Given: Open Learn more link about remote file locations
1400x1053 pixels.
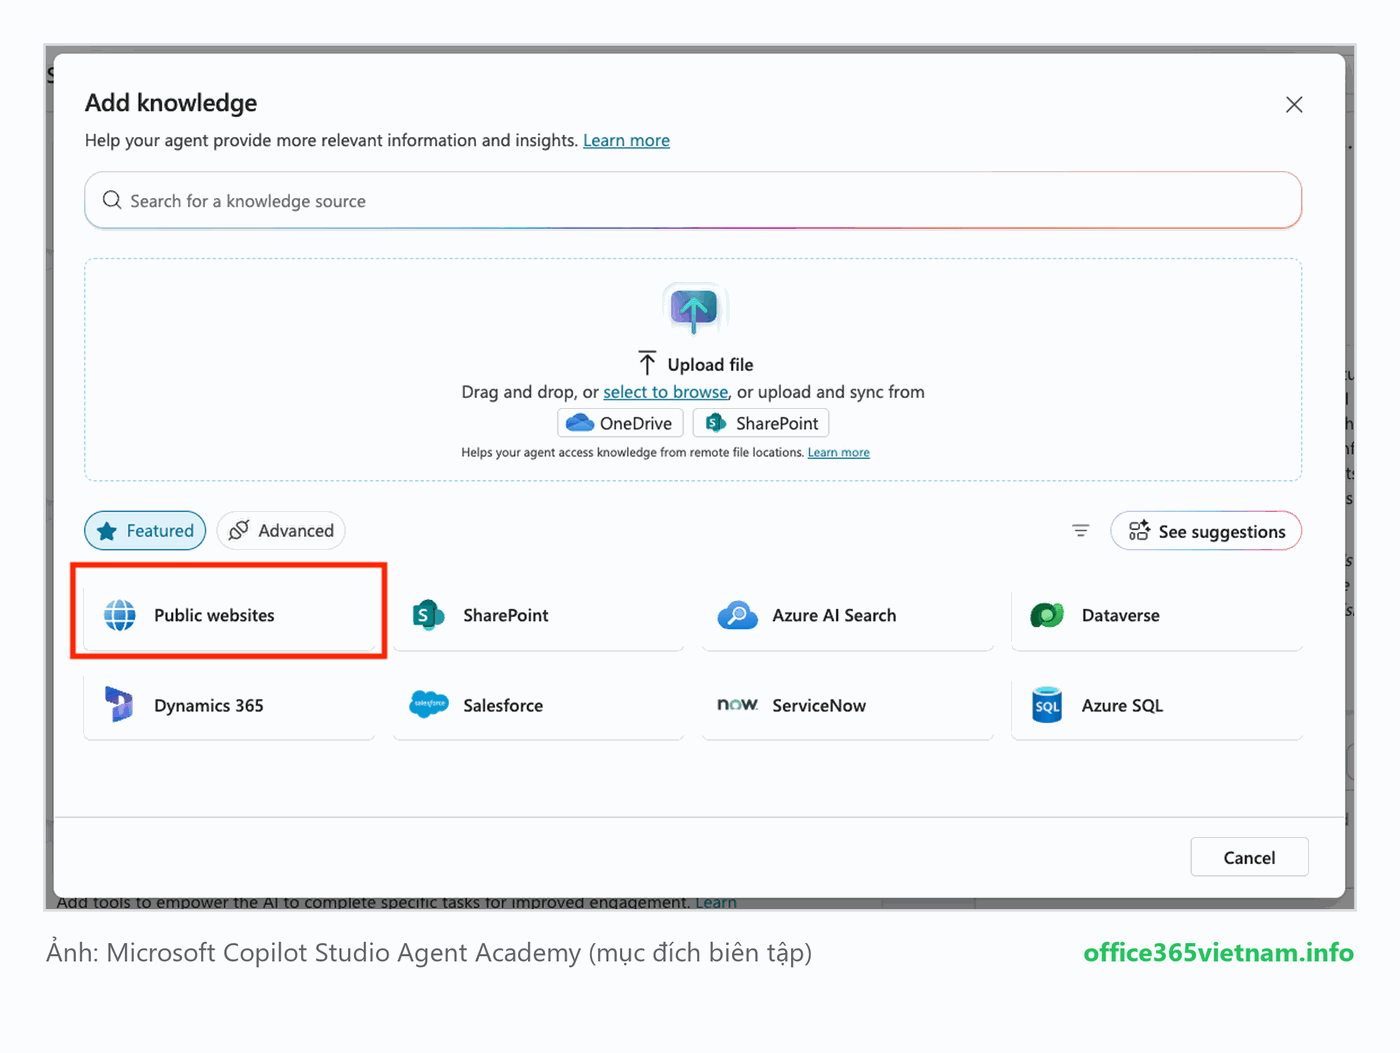Looking at the screenshot, I should [839, 452].
